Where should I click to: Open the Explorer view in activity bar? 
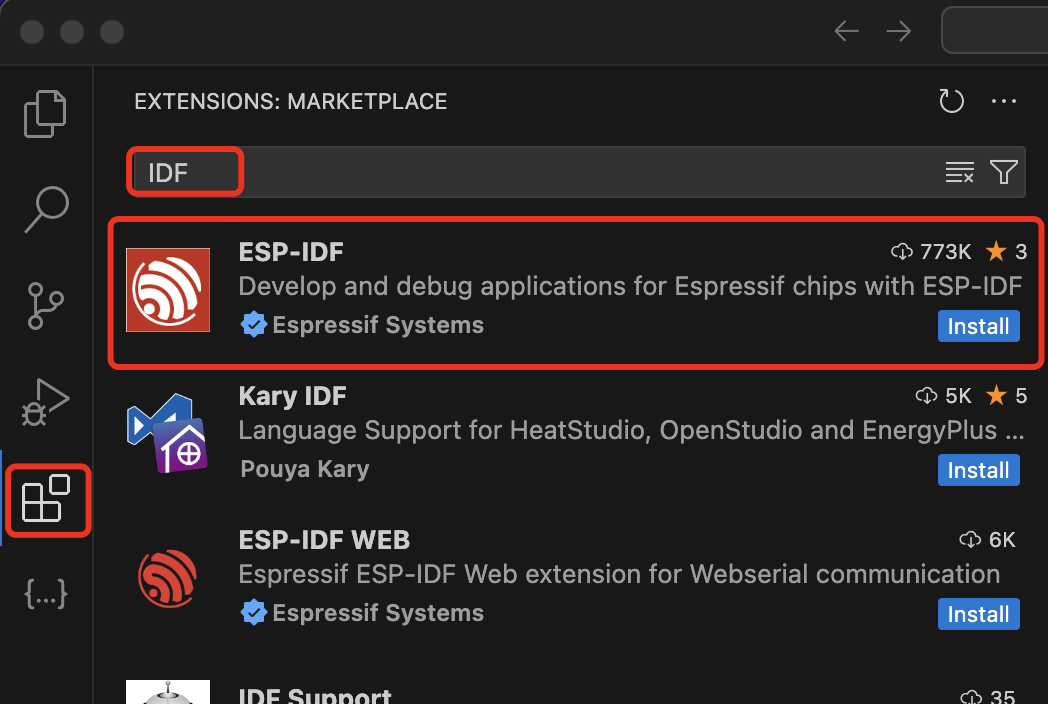45,114
